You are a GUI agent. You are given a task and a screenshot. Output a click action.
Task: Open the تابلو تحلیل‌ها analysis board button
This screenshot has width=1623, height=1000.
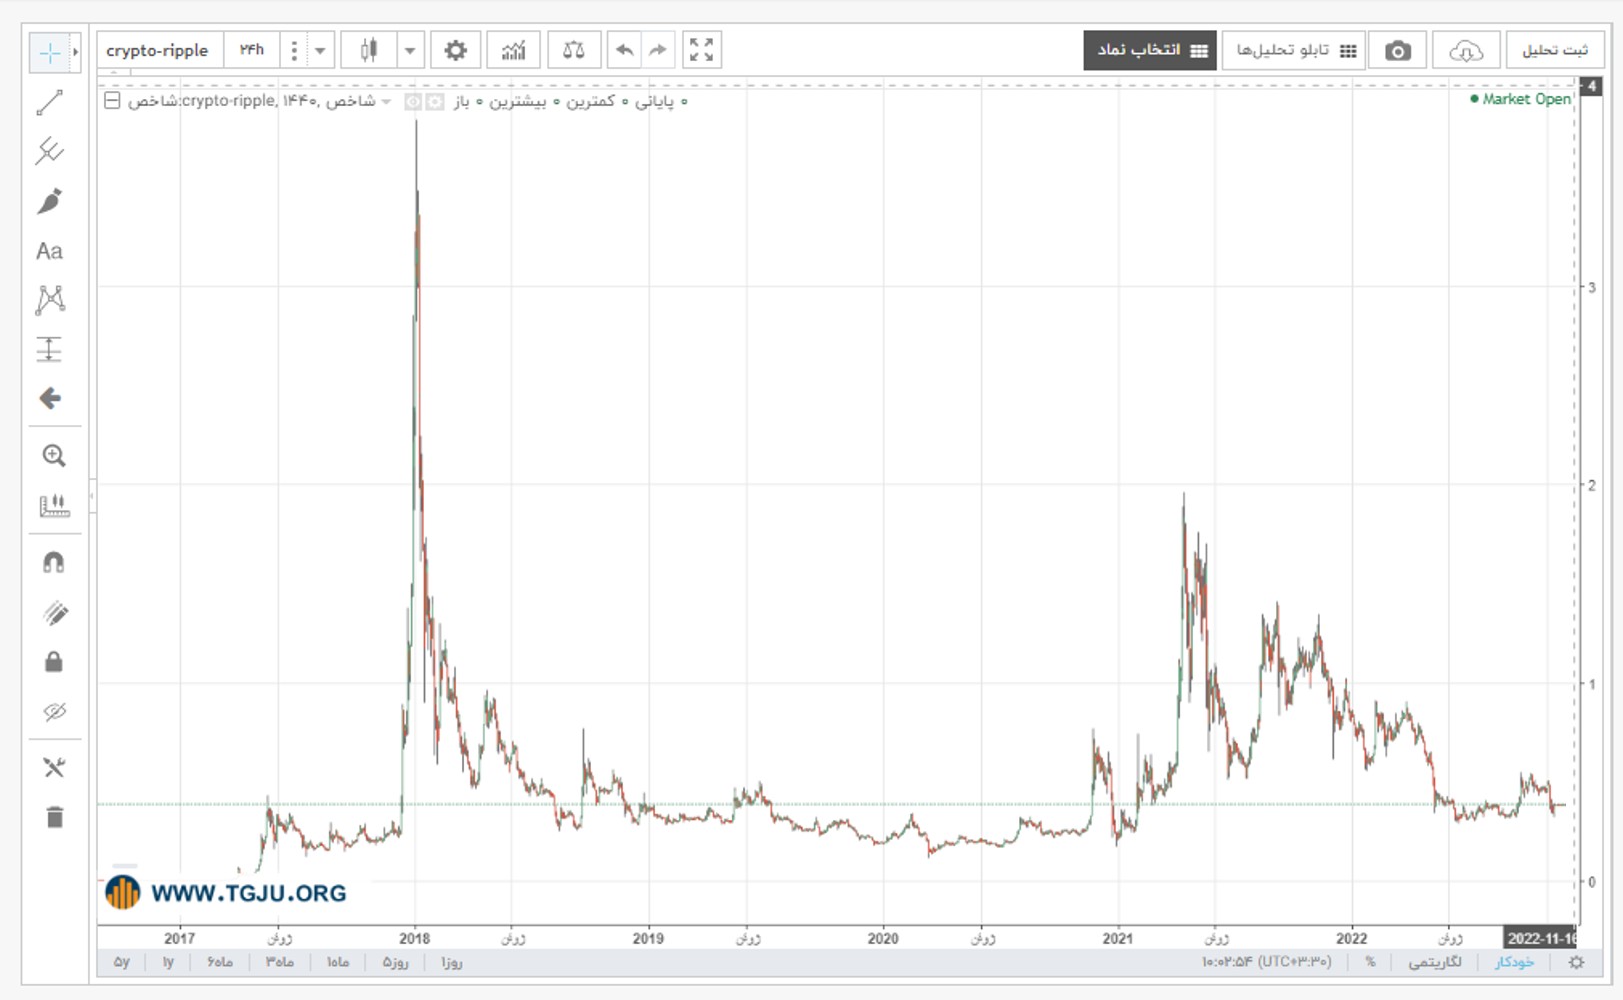pos(1294,50)
